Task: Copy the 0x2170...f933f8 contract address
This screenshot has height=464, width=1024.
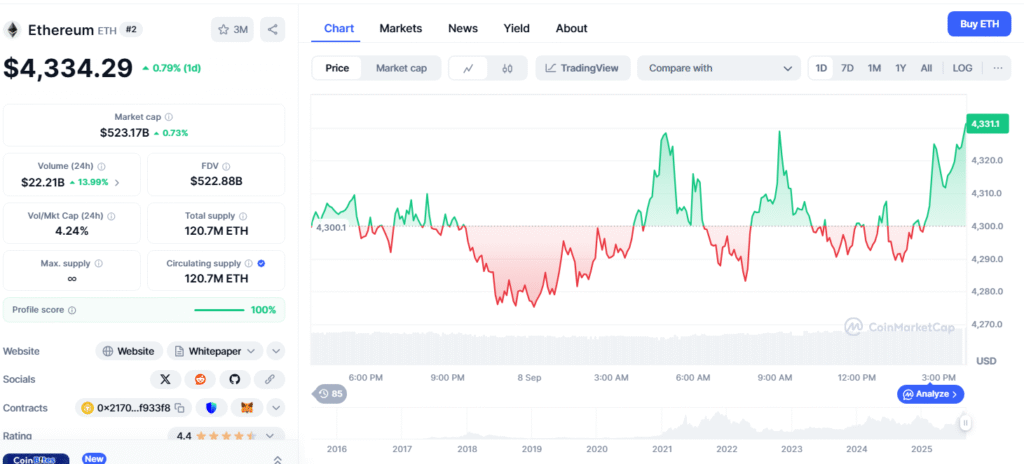Action: click(182, 407)
